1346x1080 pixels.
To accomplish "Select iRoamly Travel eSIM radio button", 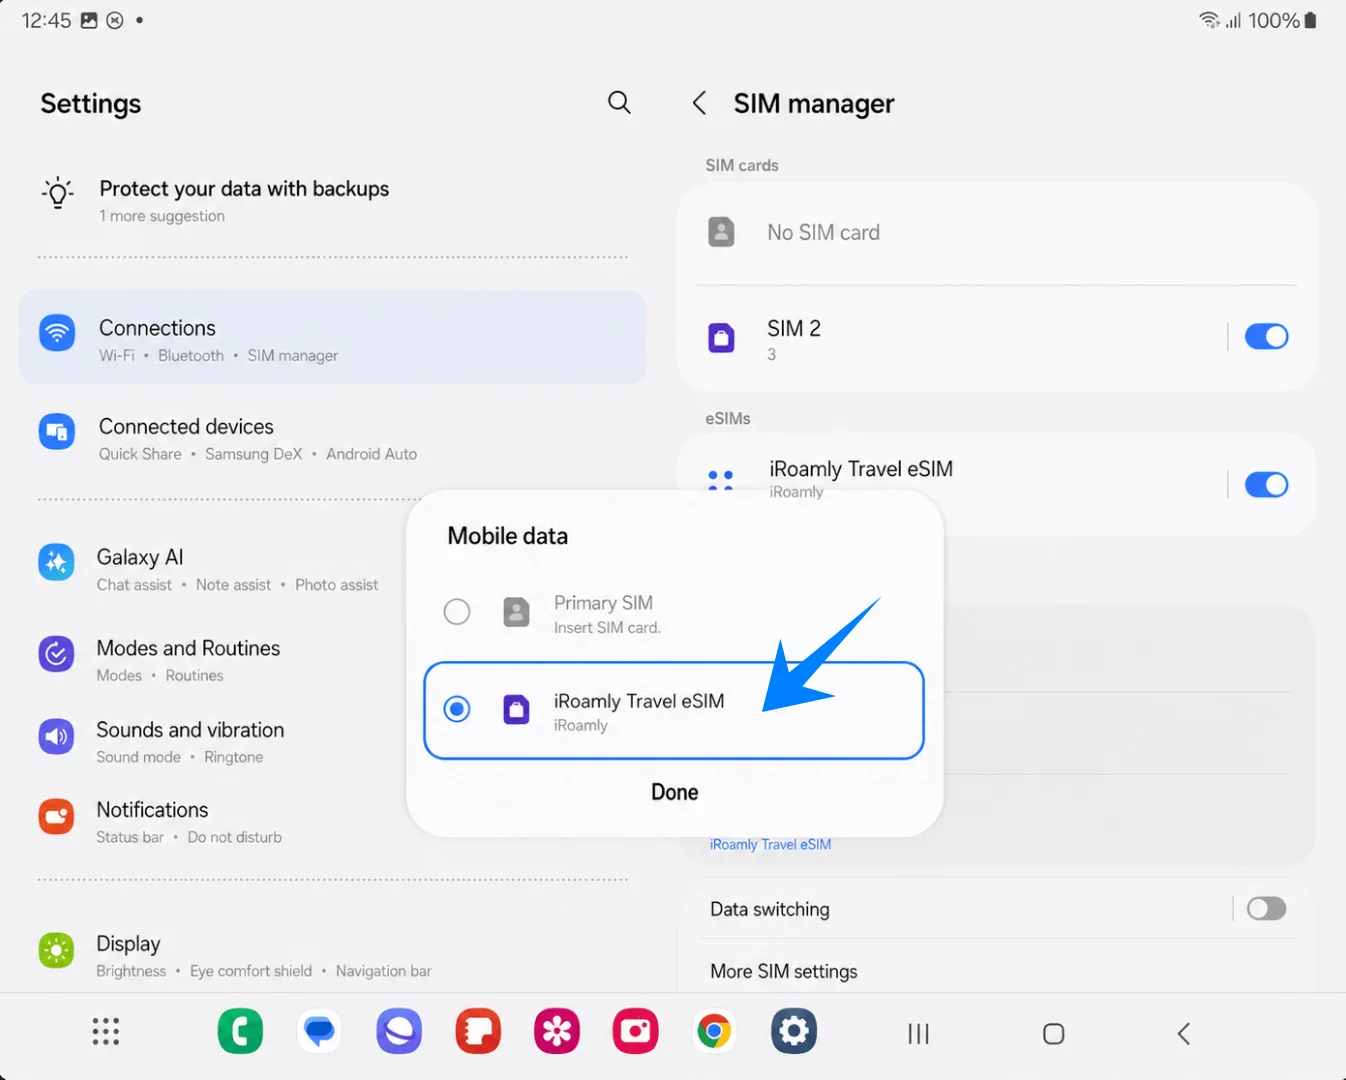I will coord(457,710).
